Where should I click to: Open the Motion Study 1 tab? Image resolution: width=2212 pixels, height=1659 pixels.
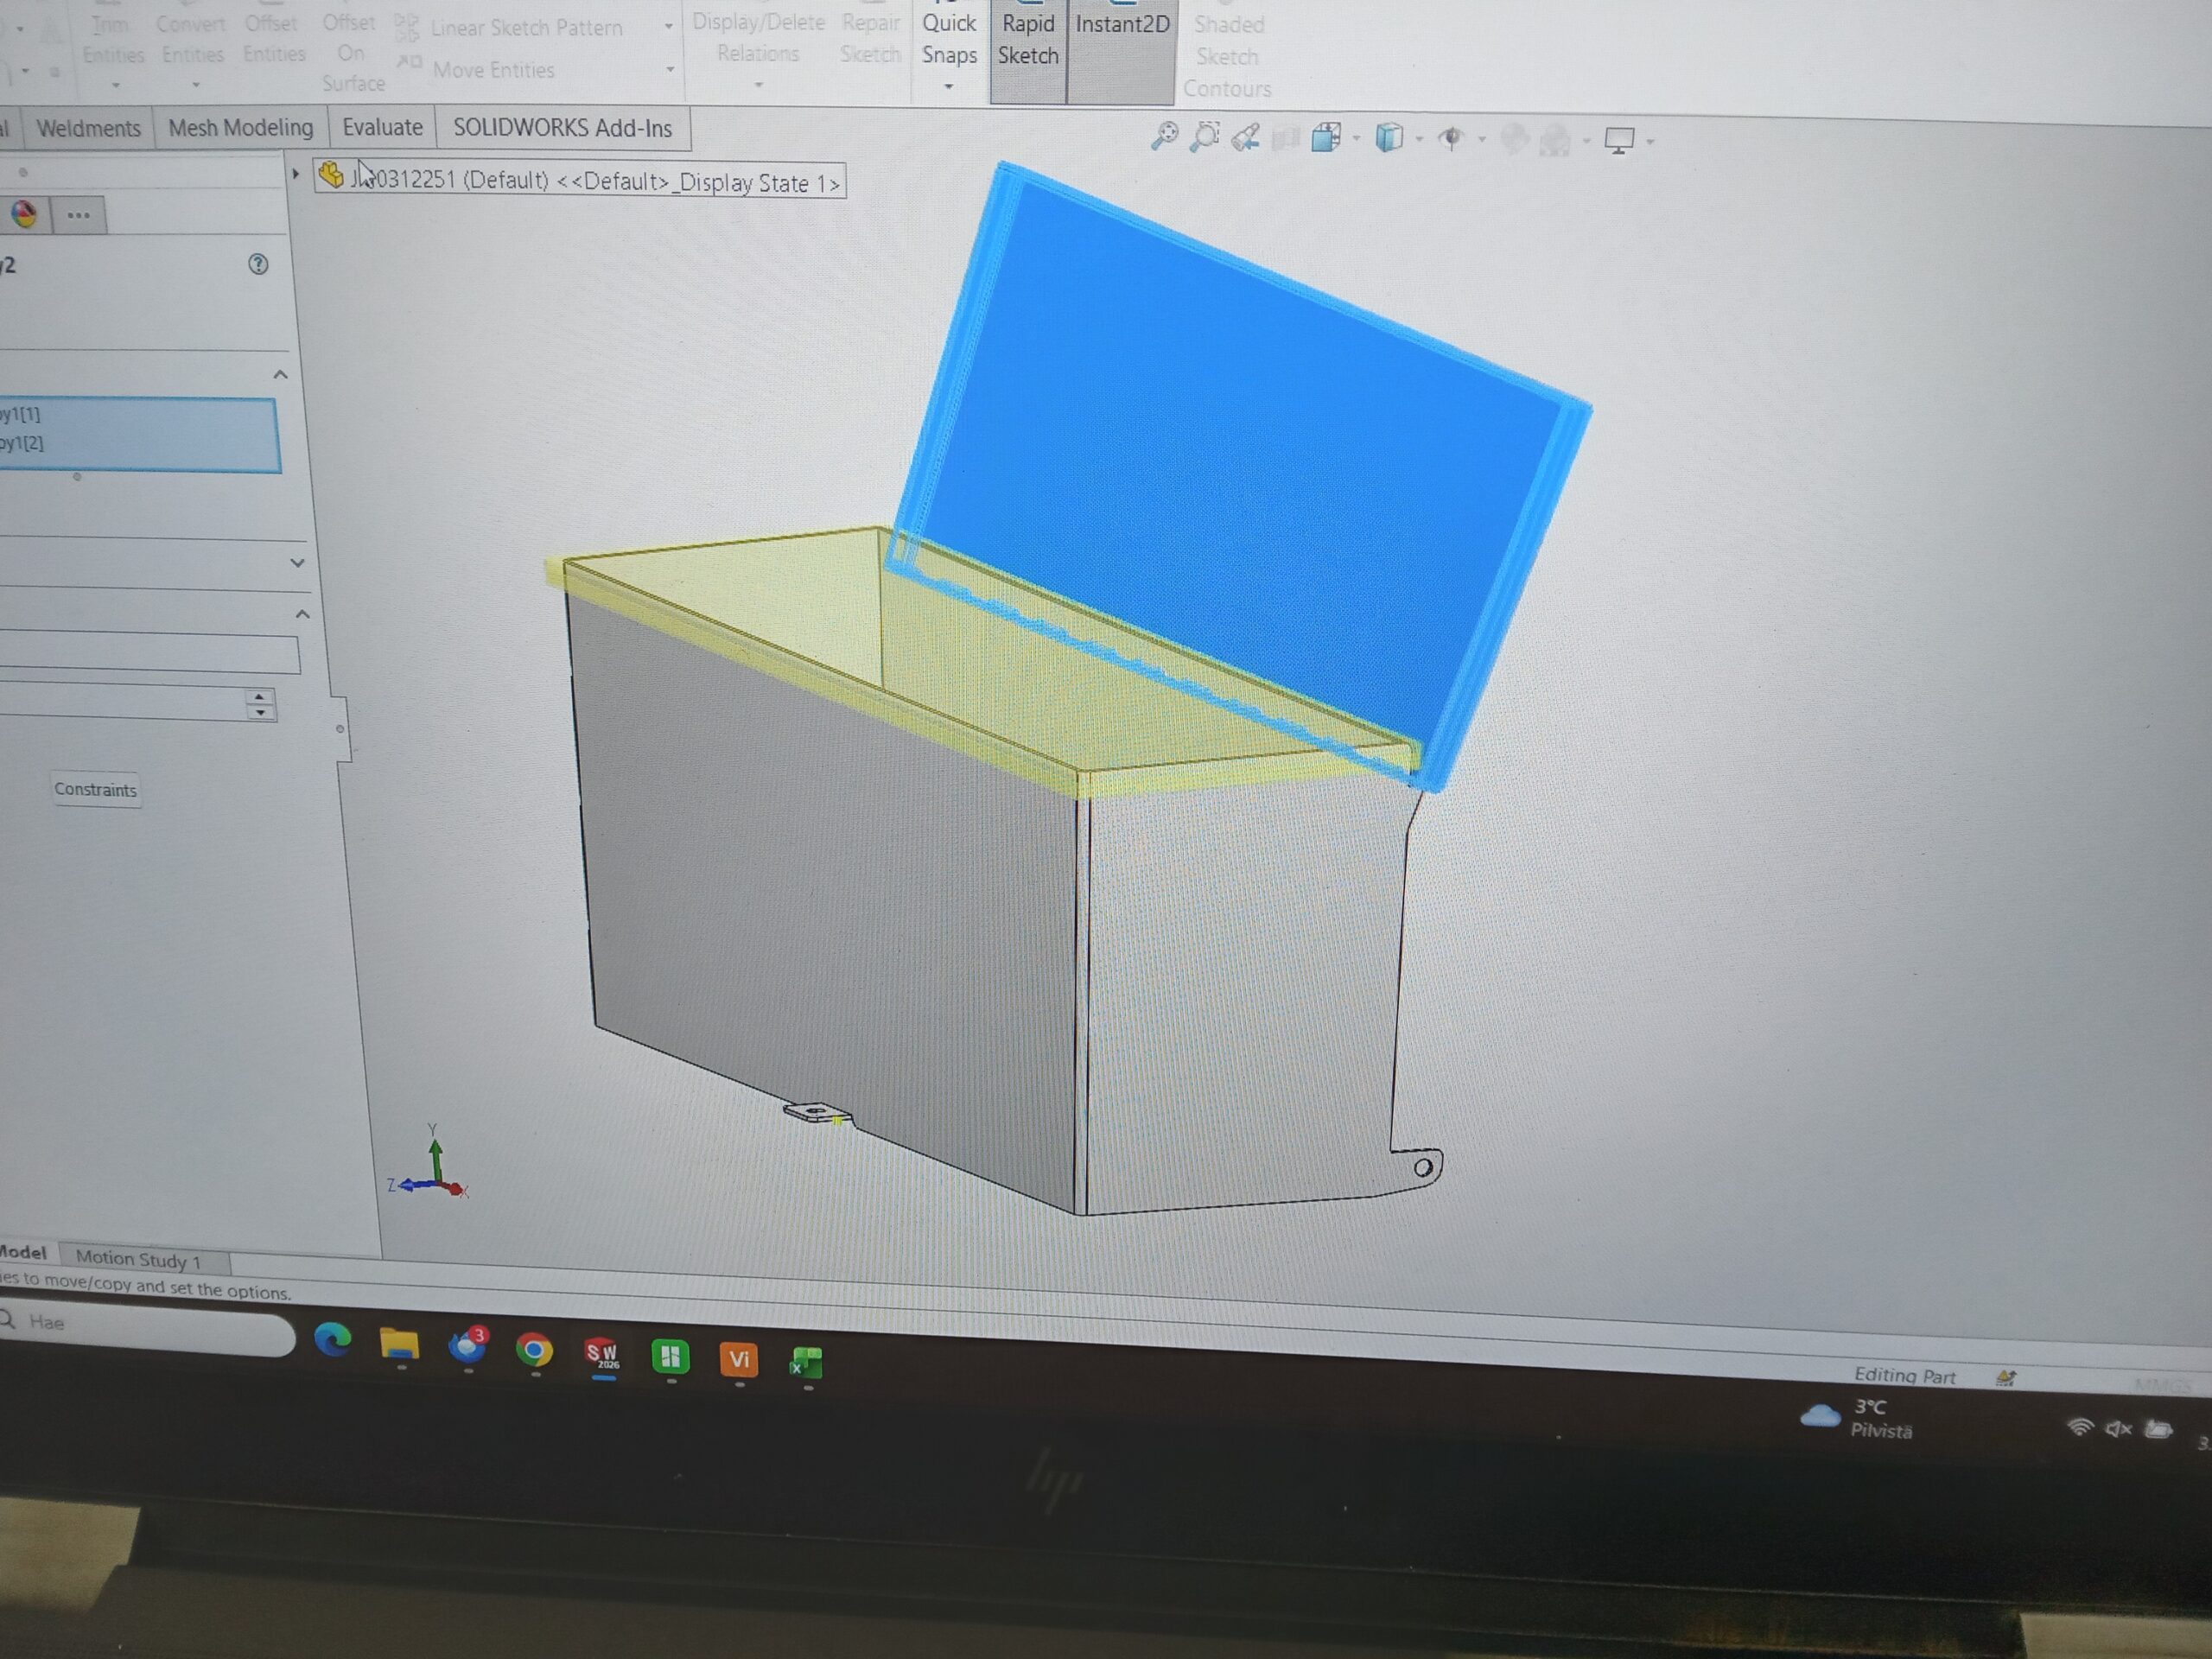(143, 1258)
